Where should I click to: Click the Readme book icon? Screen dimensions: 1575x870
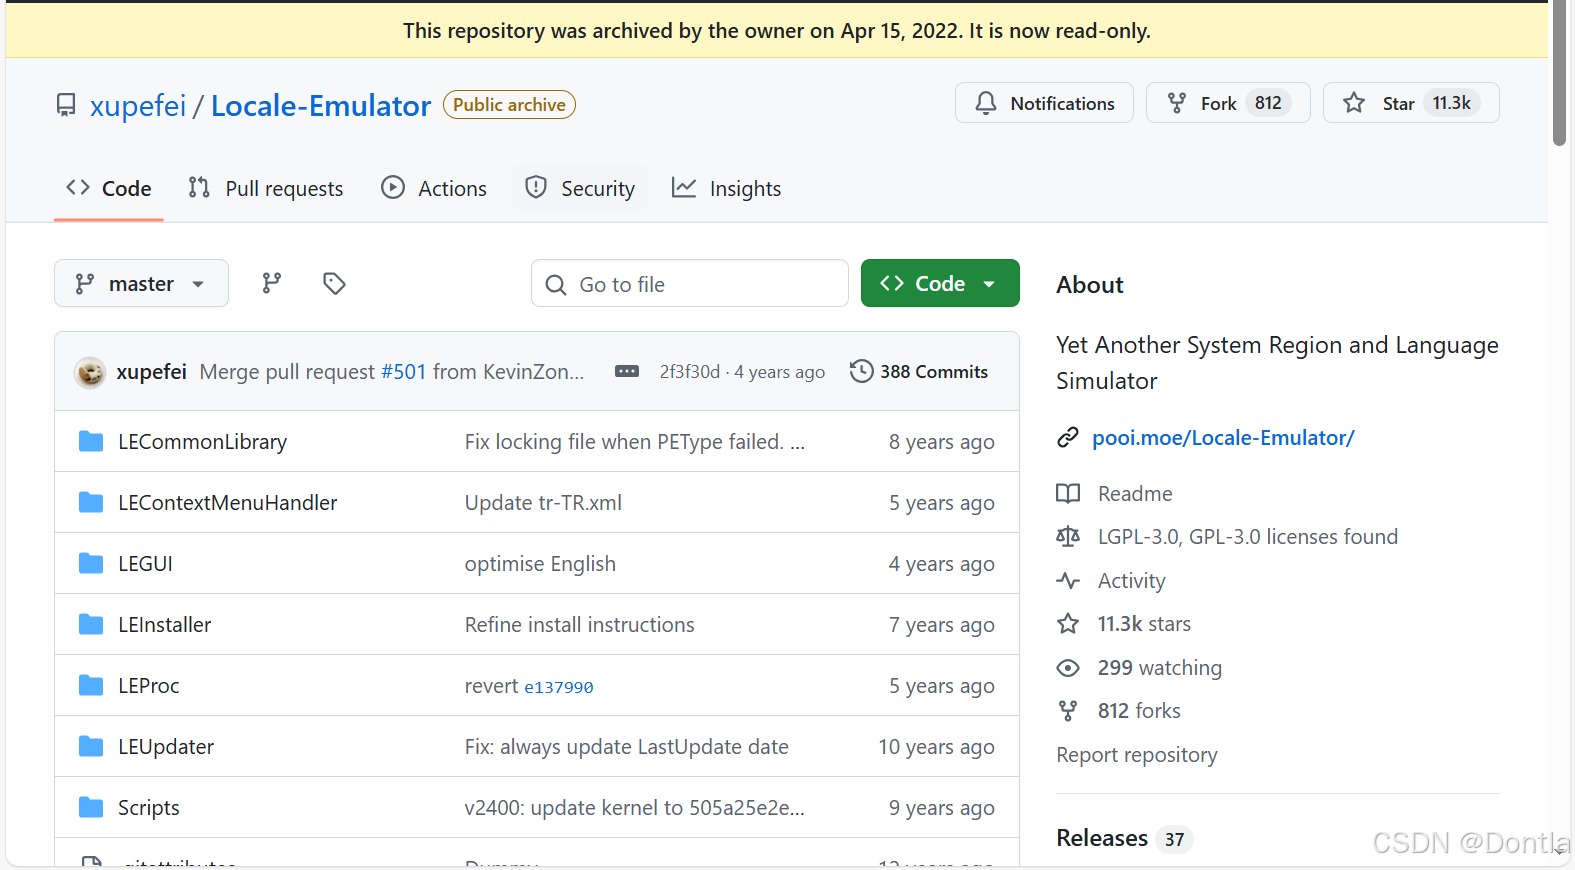point(1068,493)
